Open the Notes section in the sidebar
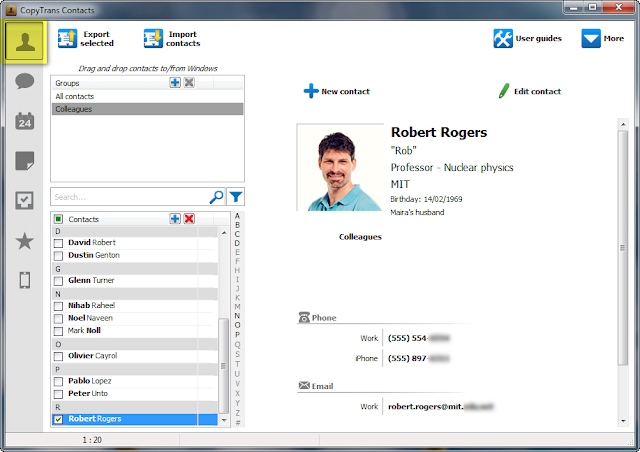The height and width of the screenshot is (452, 640). (24, 160)
